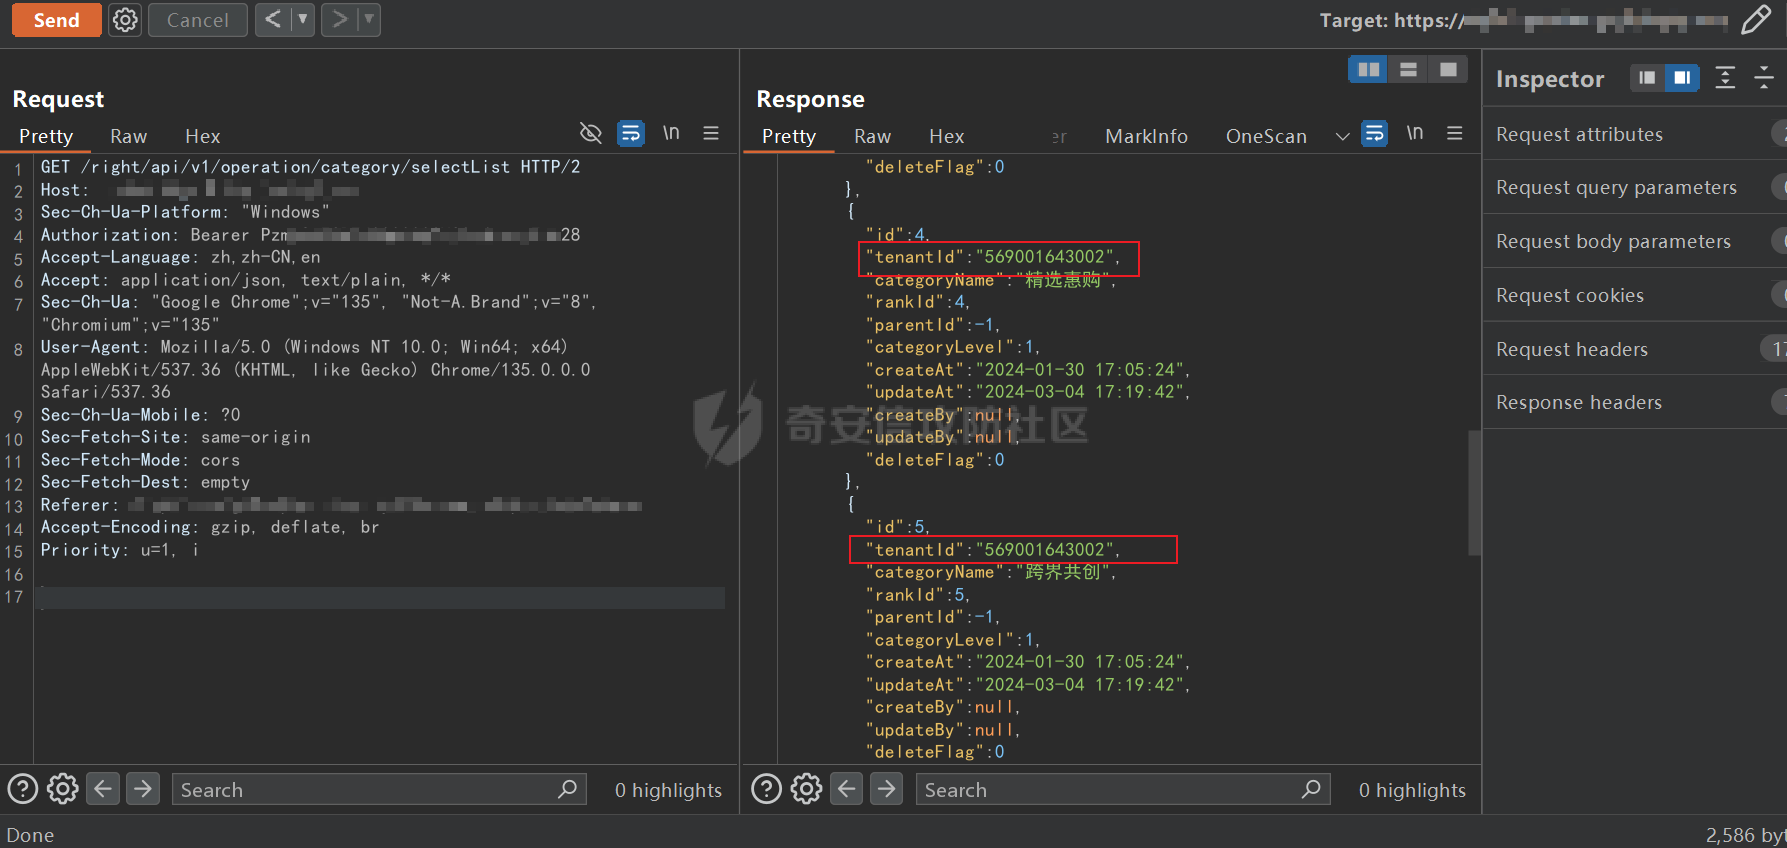Click the Response panel vertical scrollbar
1787x848 pixels.
pos(1474,493)
